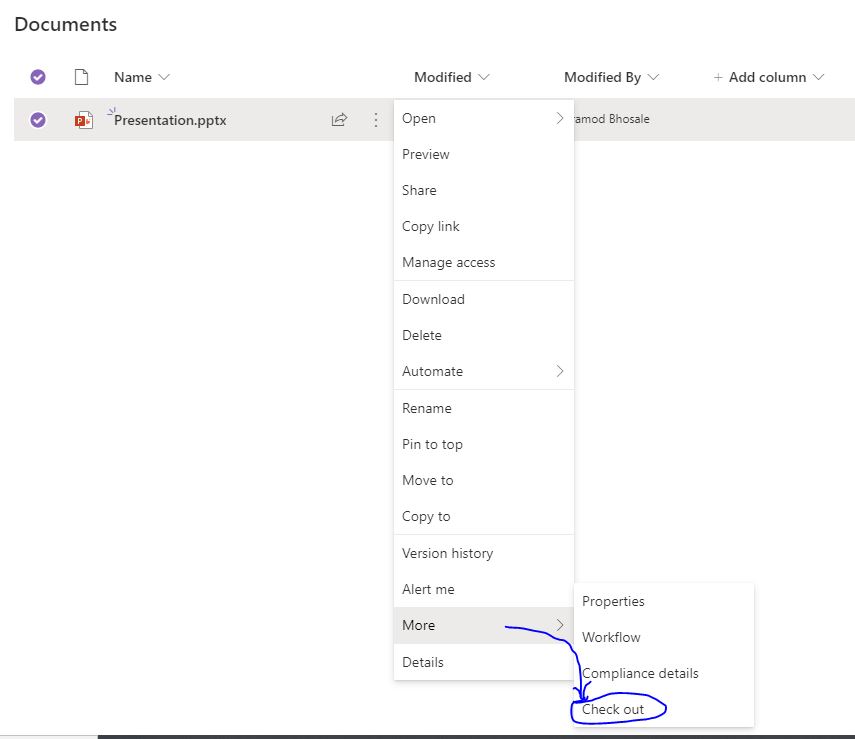Click Version history in the context menu
This screenshot has height=739, width=855.
(x=447, y=553)
